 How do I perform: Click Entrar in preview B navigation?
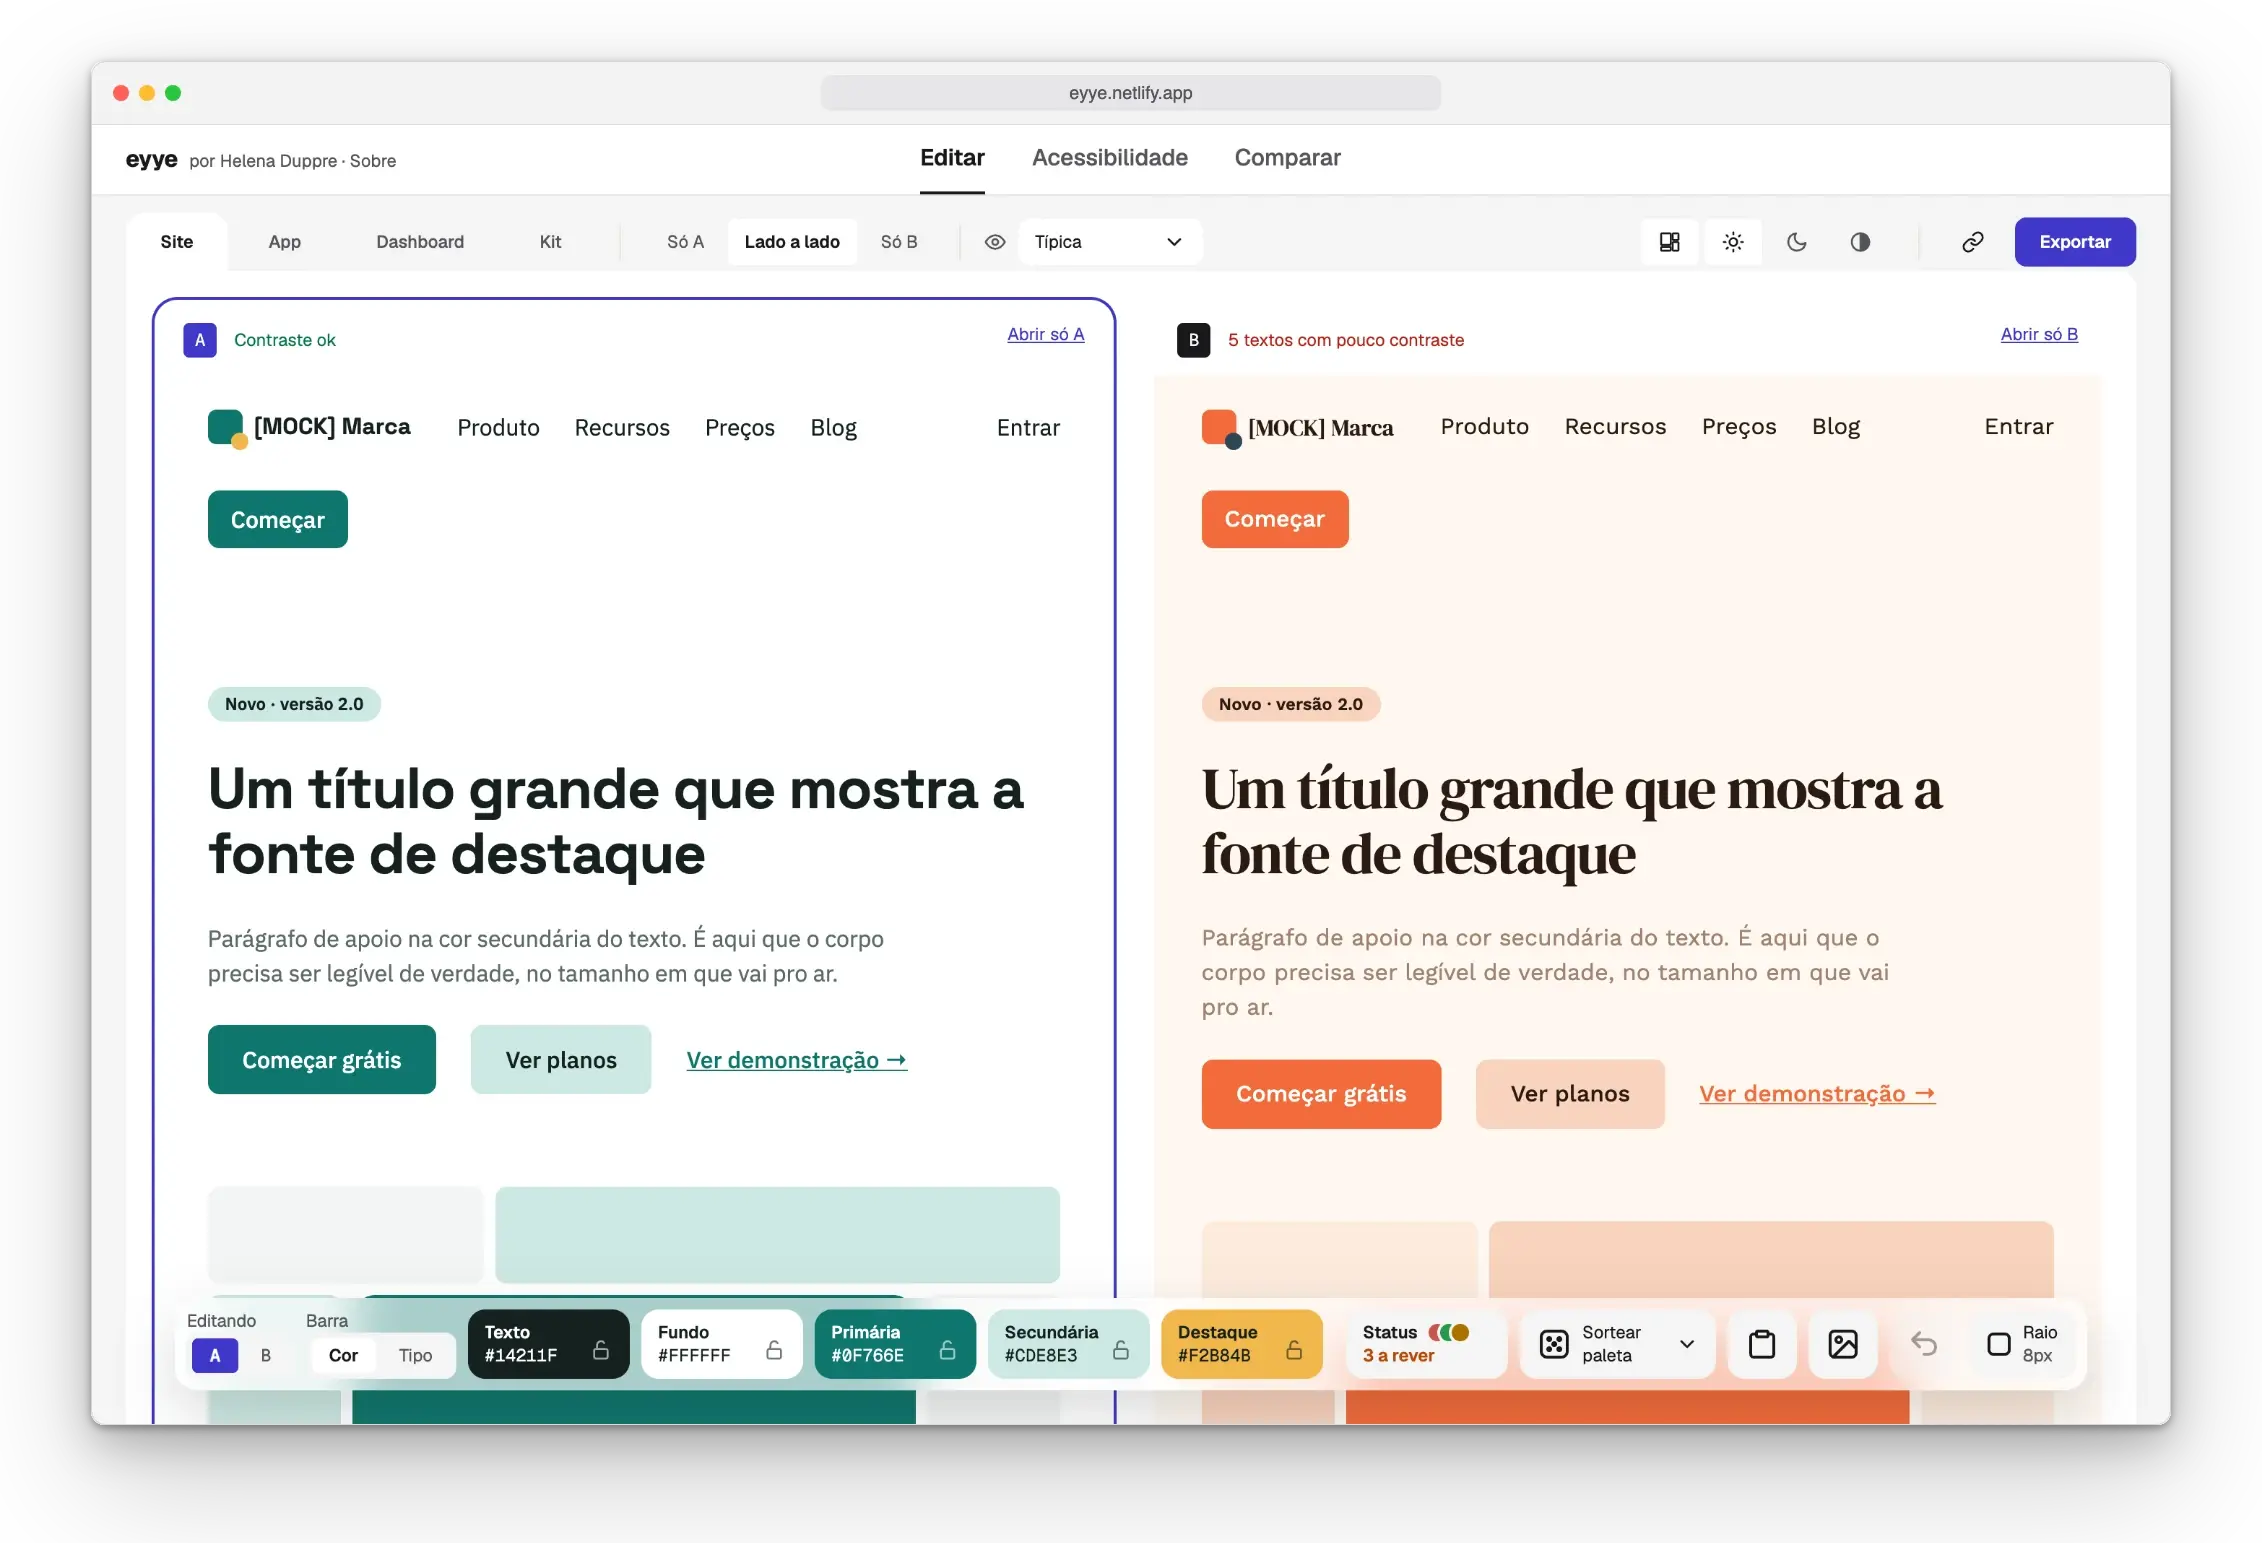pos(2018,427)
